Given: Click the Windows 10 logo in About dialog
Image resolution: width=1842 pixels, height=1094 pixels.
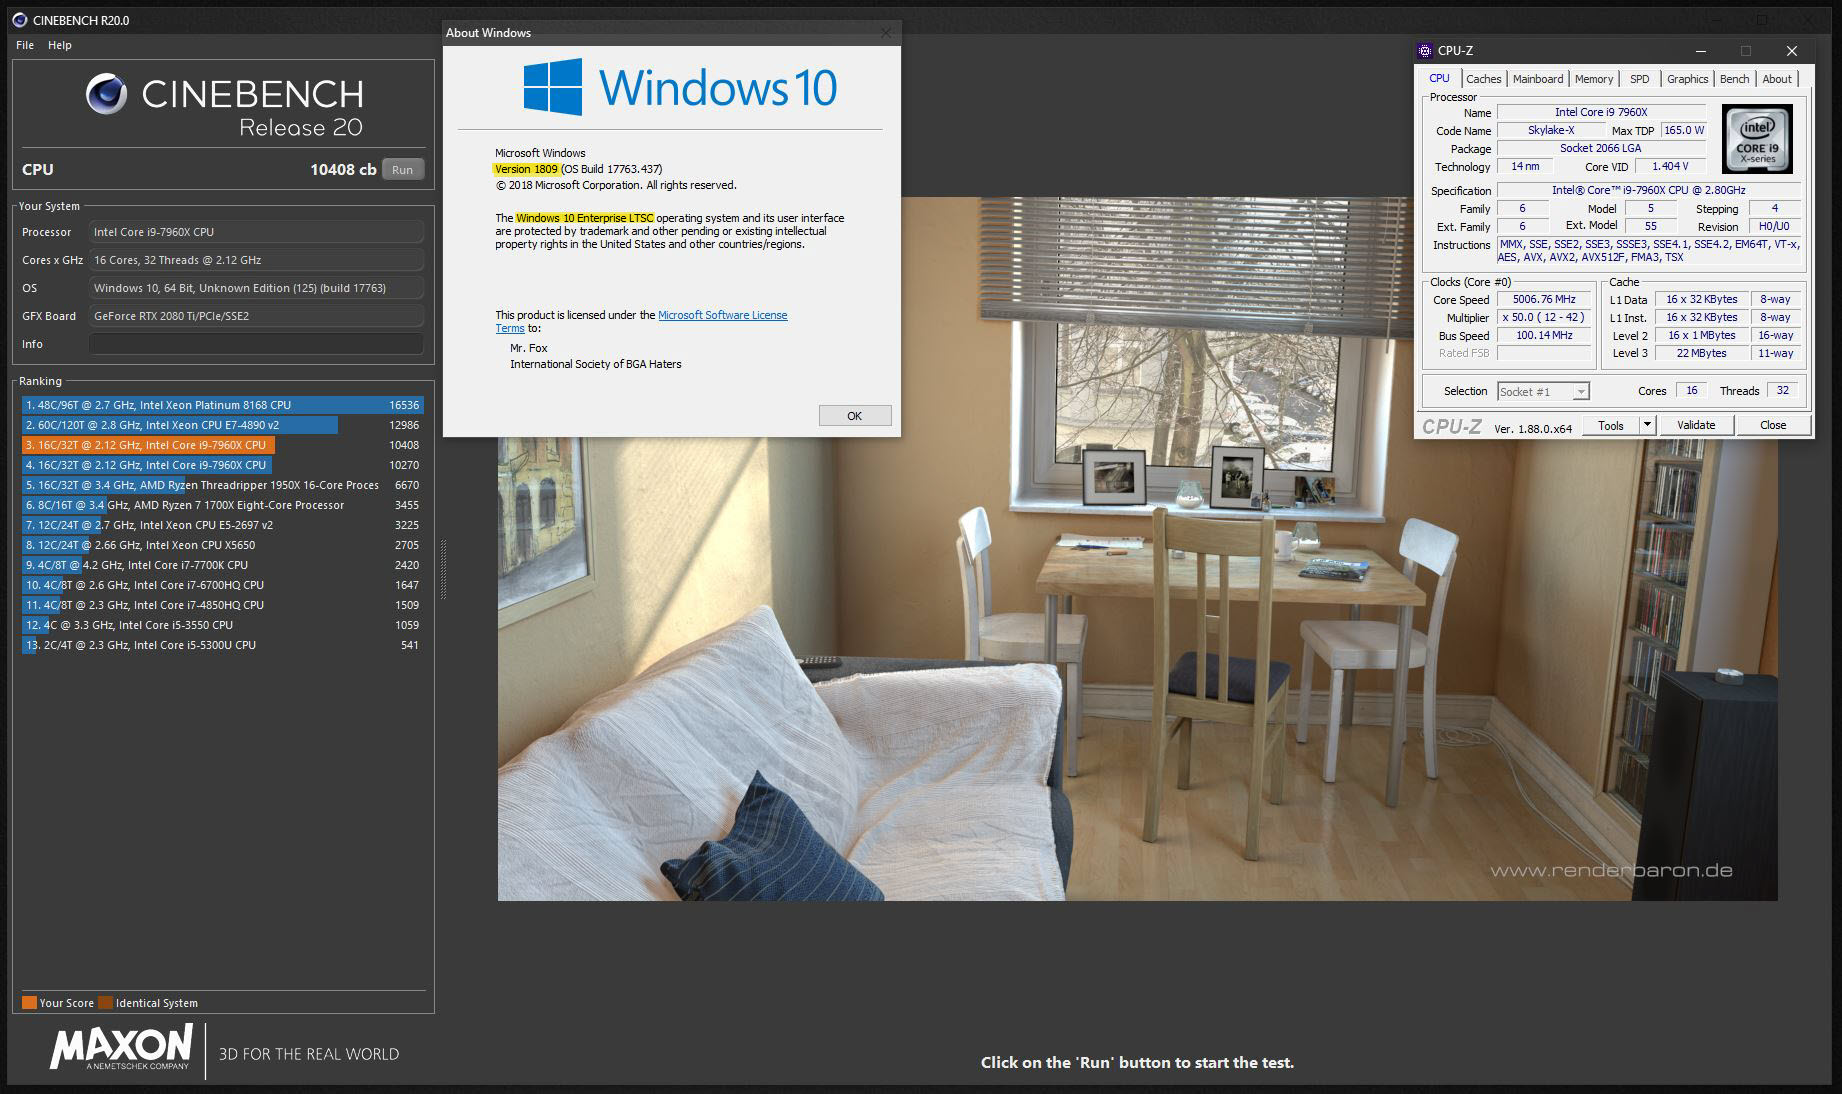Looking at the screenshot, I should (x=680, y=86).
